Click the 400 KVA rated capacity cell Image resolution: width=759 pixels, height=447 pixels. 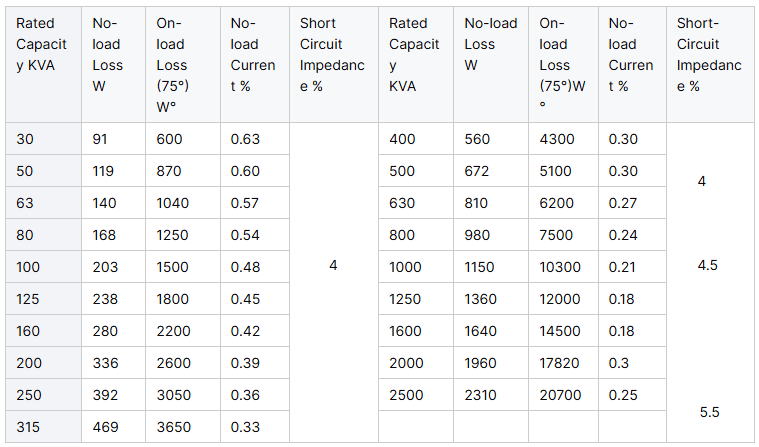402,139
